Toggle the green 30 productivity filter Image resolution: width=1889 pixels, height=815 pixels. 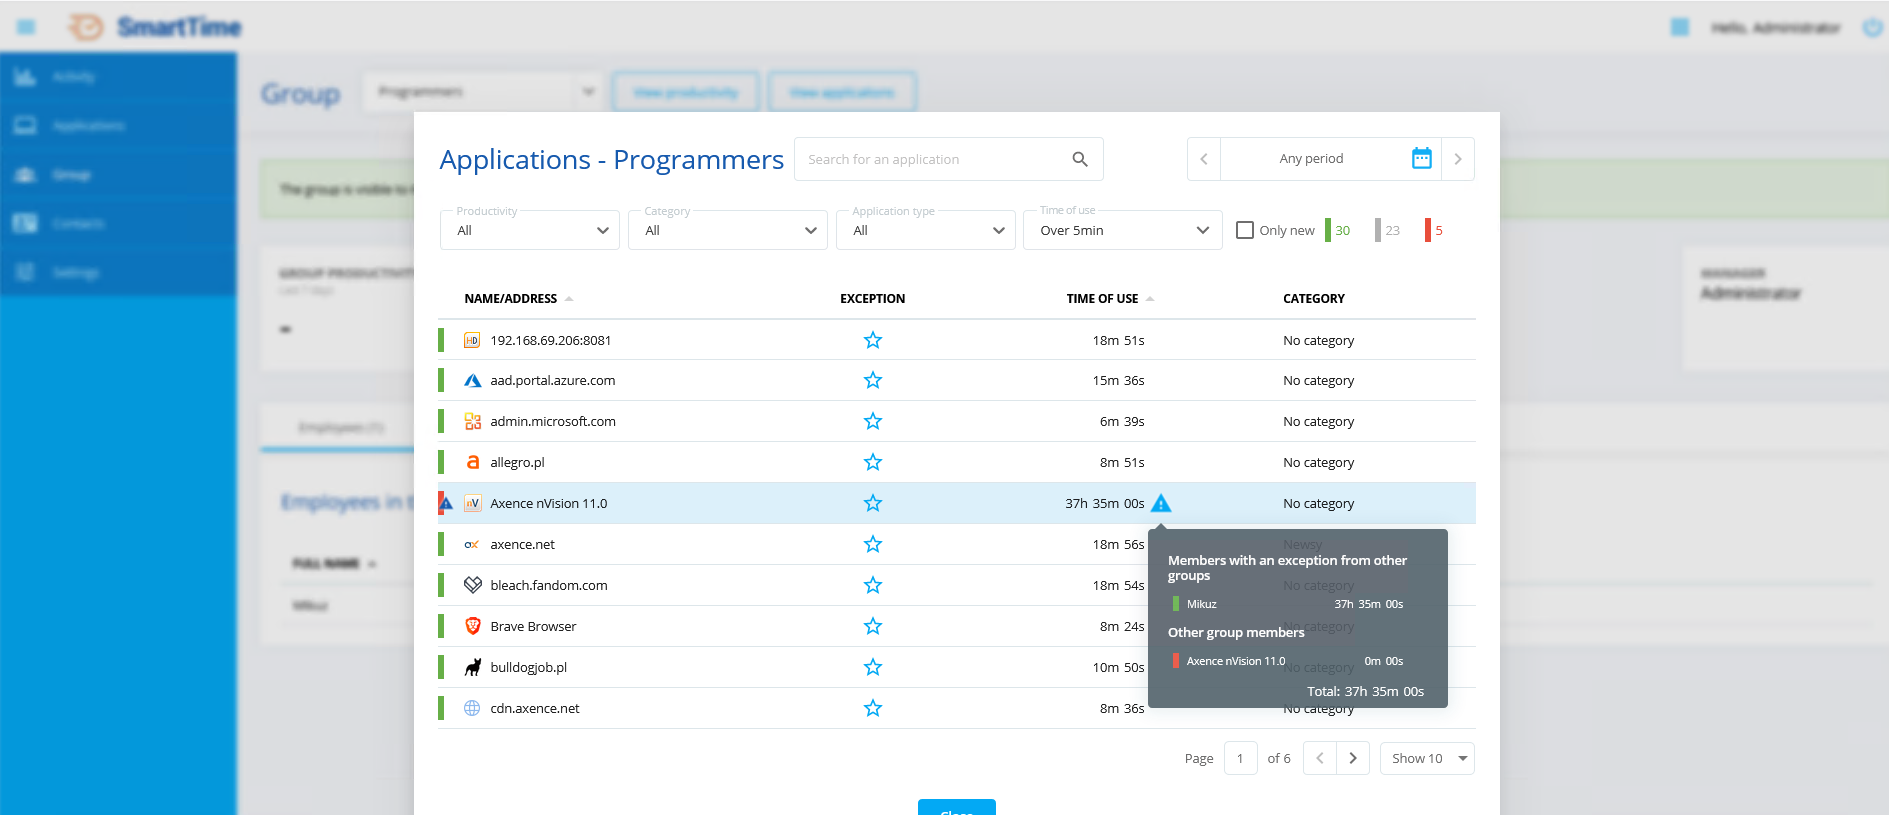point(1338,230)
